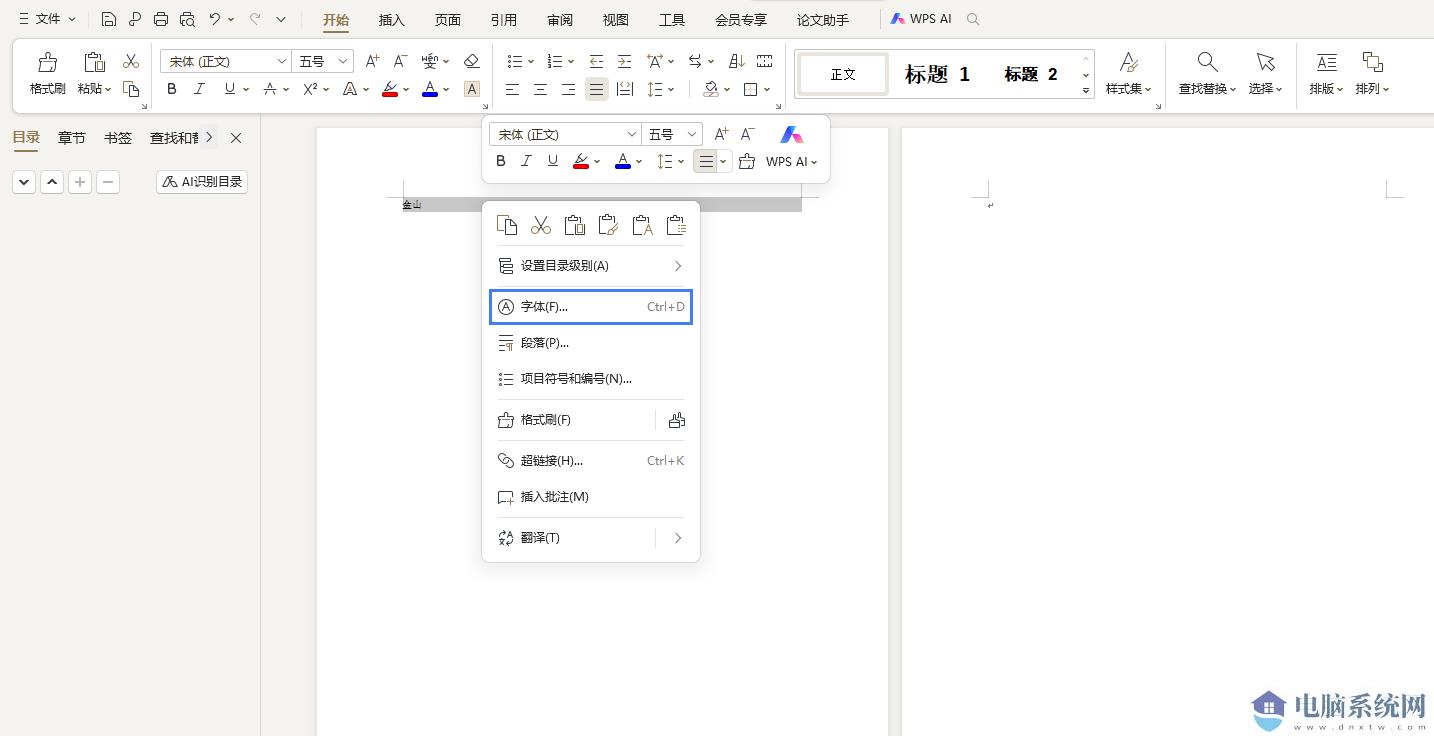The height and width of the screenshot is (736, 1434).
Task: Open the ribbon font size 五号 dropdown
Action: (x=343, y=62)
